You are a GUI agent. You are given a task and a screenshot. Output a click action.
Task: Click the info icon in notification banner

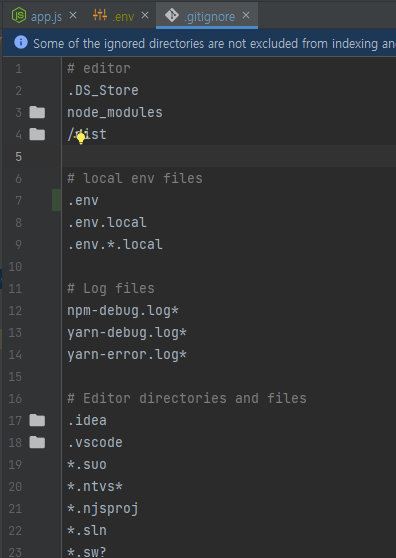(x=21, y=42)
